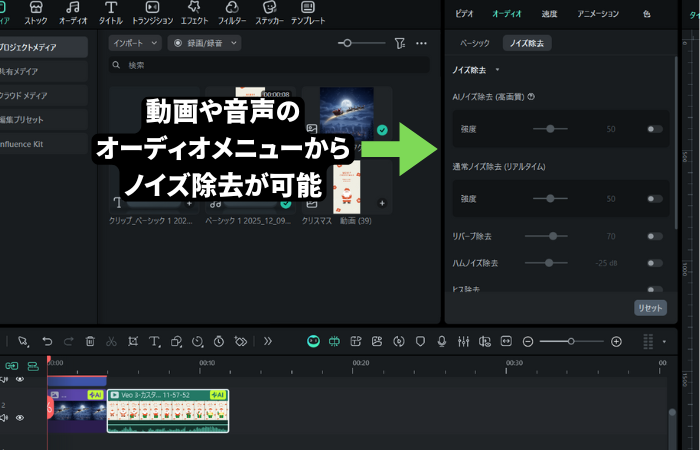
Task: Add the クリスマス 動画 (39) clip with plus icon
Action: pos(382,203)
